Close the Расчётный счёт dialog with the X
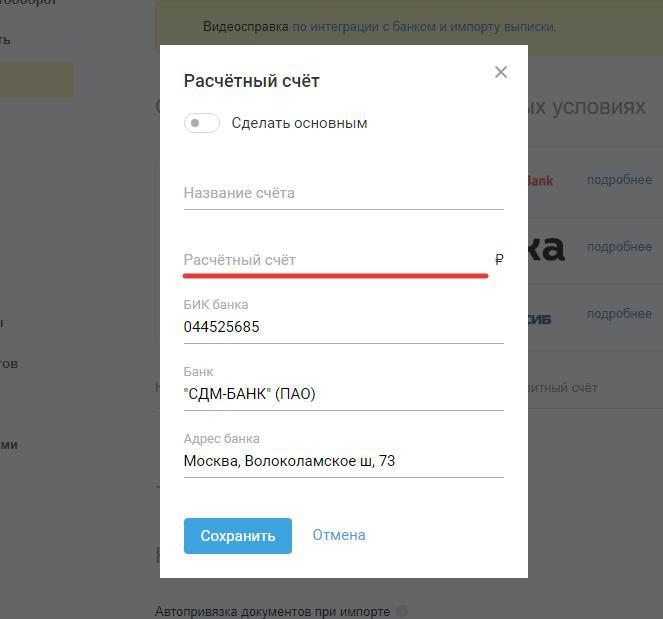This screenshot has width=663, height=619. pyautogui.click(x=501, y=72)
